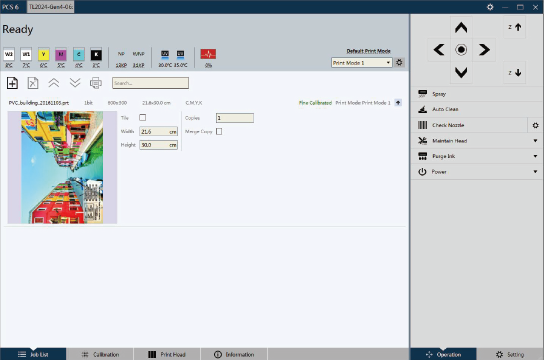Image resolution: width=544 pixels, height=360 pixels.
Task: Click the Auto Clean button
Action: click(x=476, y=109)
